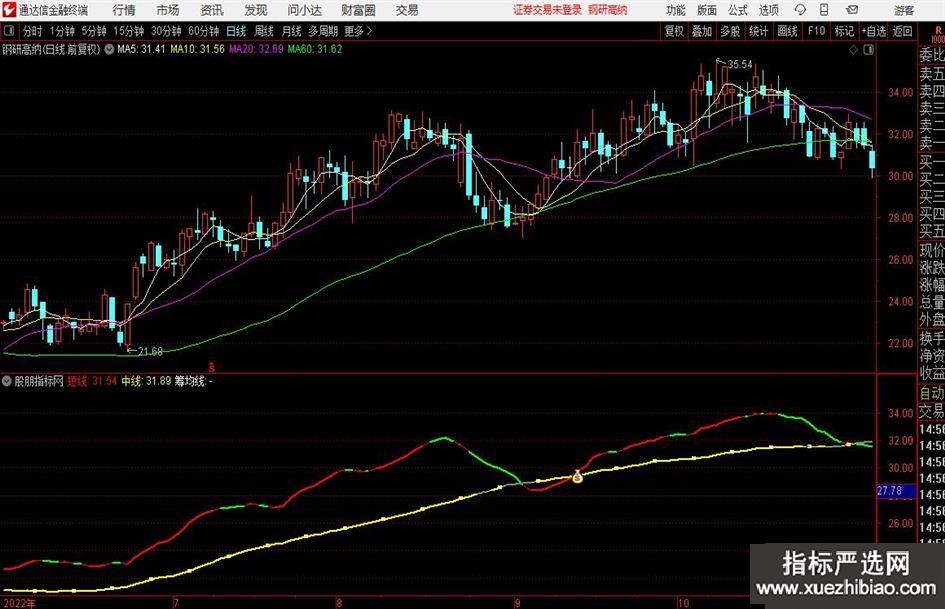The height and width of the screenshot is (609, 945).
Task: Switch to 1分钟 period
Action: (x=62, y=31)
